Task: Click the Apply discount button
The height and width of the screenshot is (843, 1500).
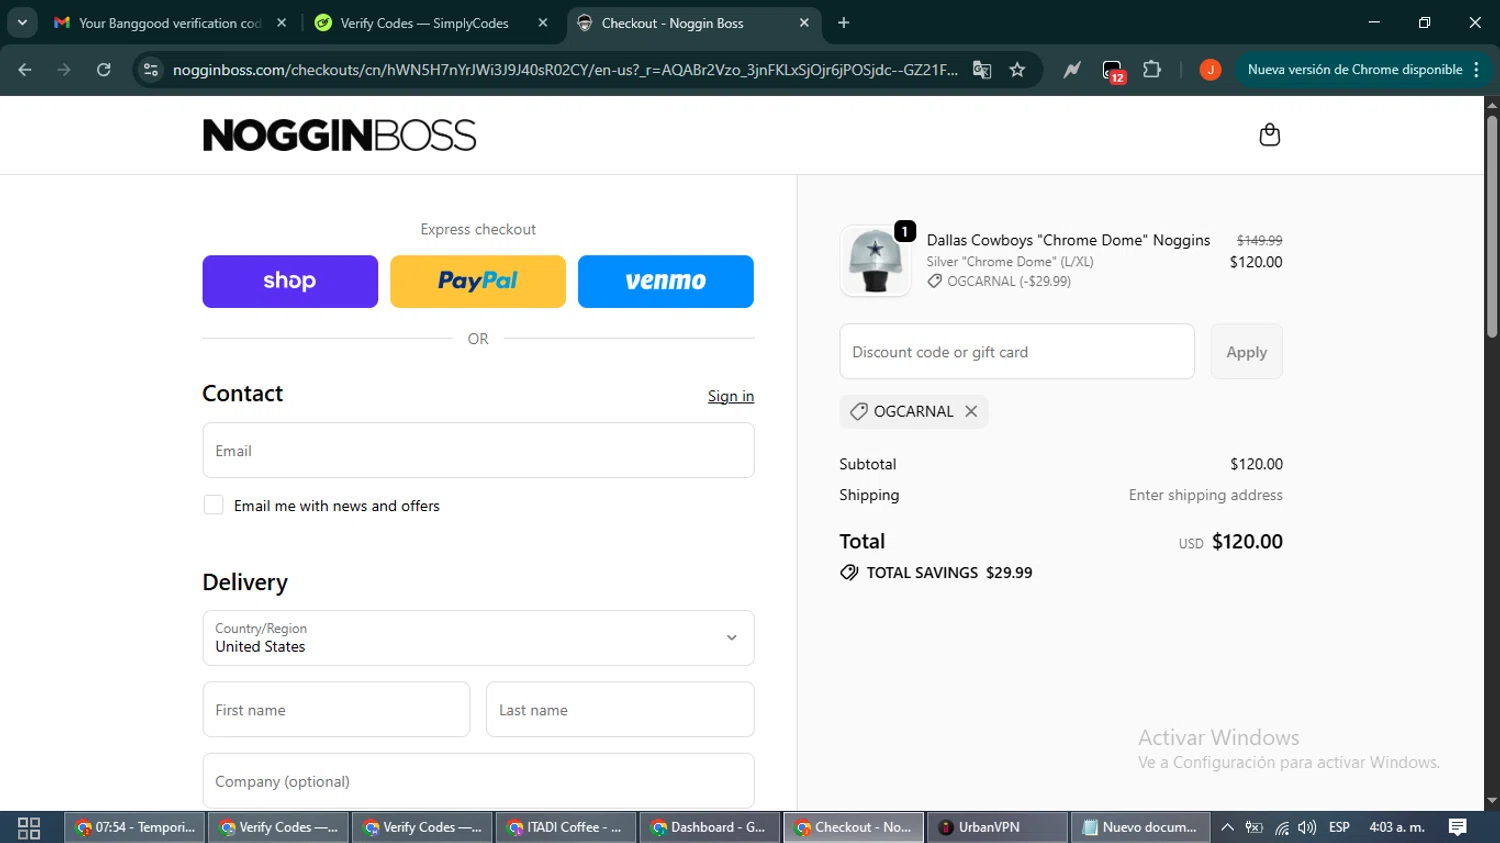Action: pyautogui.click(x=1246, y=352)
